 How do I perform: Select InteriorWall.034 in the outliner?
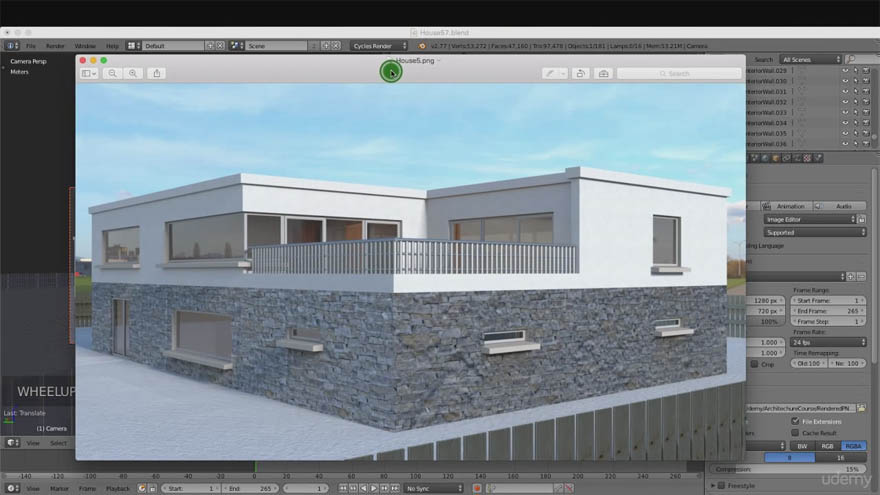click(x=767, y=123)
